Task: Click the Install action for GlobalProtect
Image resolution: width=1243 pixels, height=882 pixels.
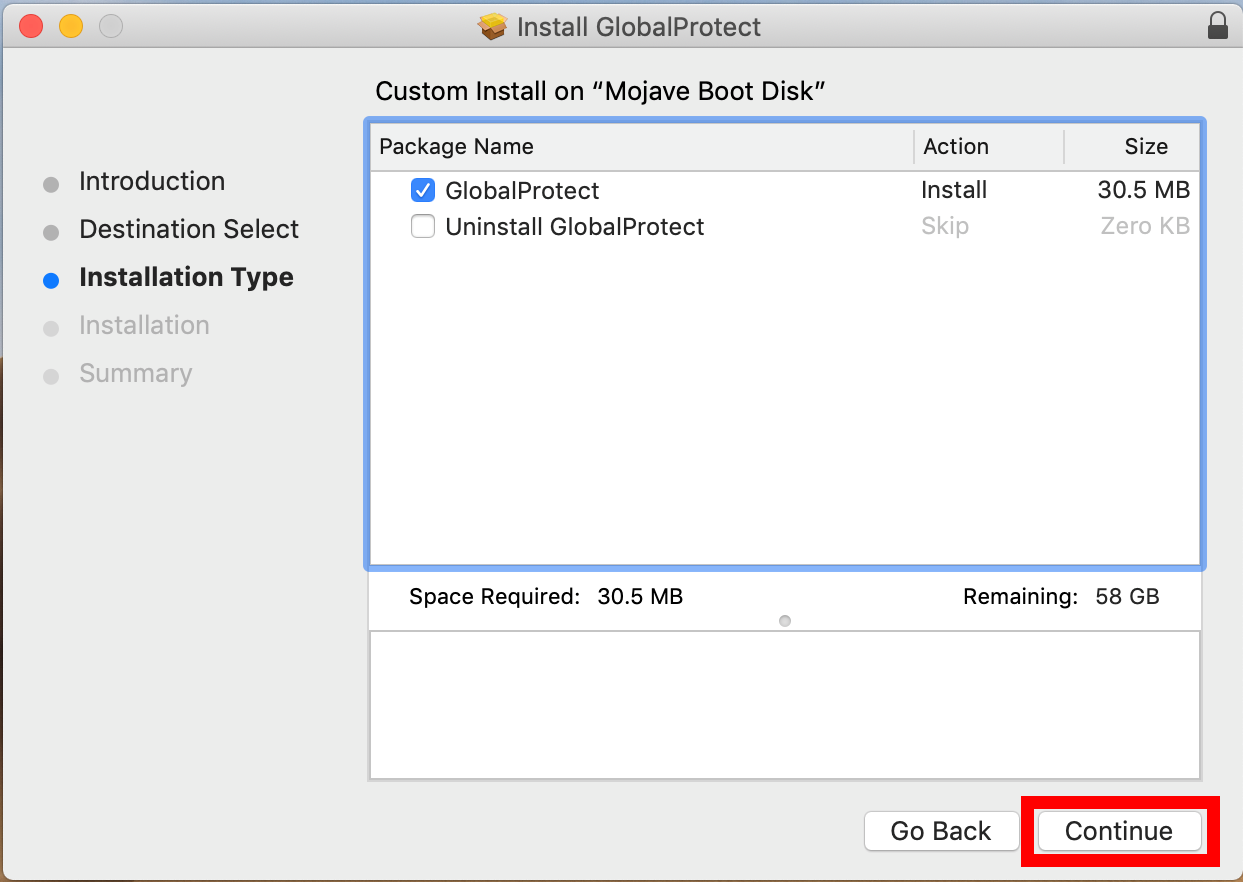Action: (x=954, y=190)
